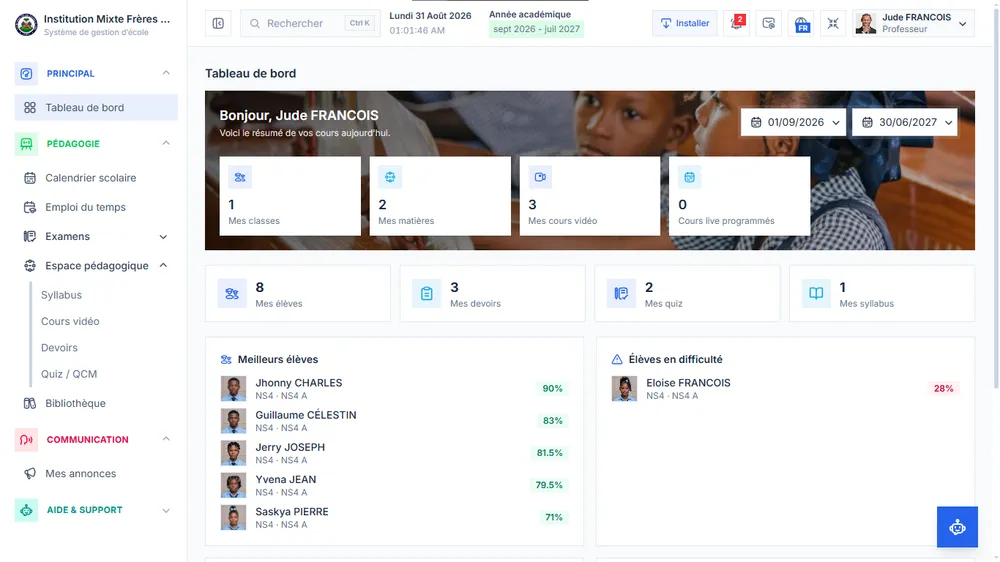Image resolution: width=1000 pixels, height=562 pixels.
Task: Click the Ctrl K shortcut badge
Action: point(360,23)
